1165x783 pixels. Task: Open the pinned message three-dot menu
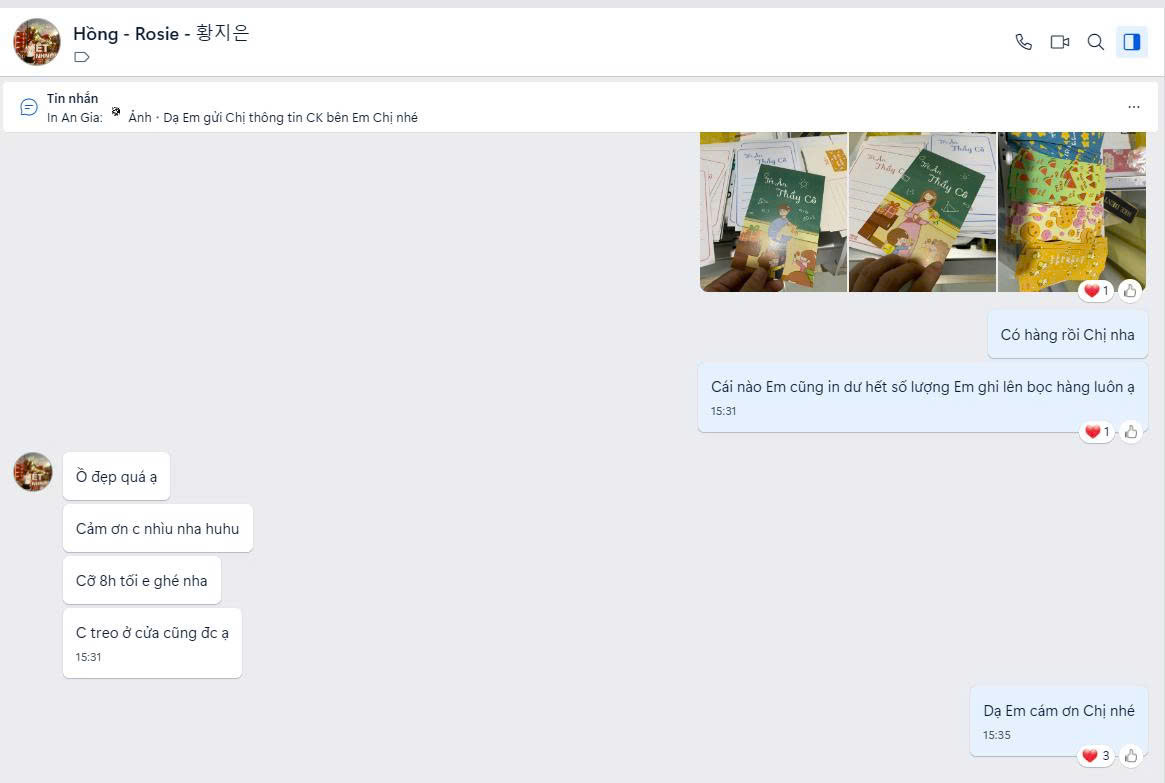[x=1133, y=107]
